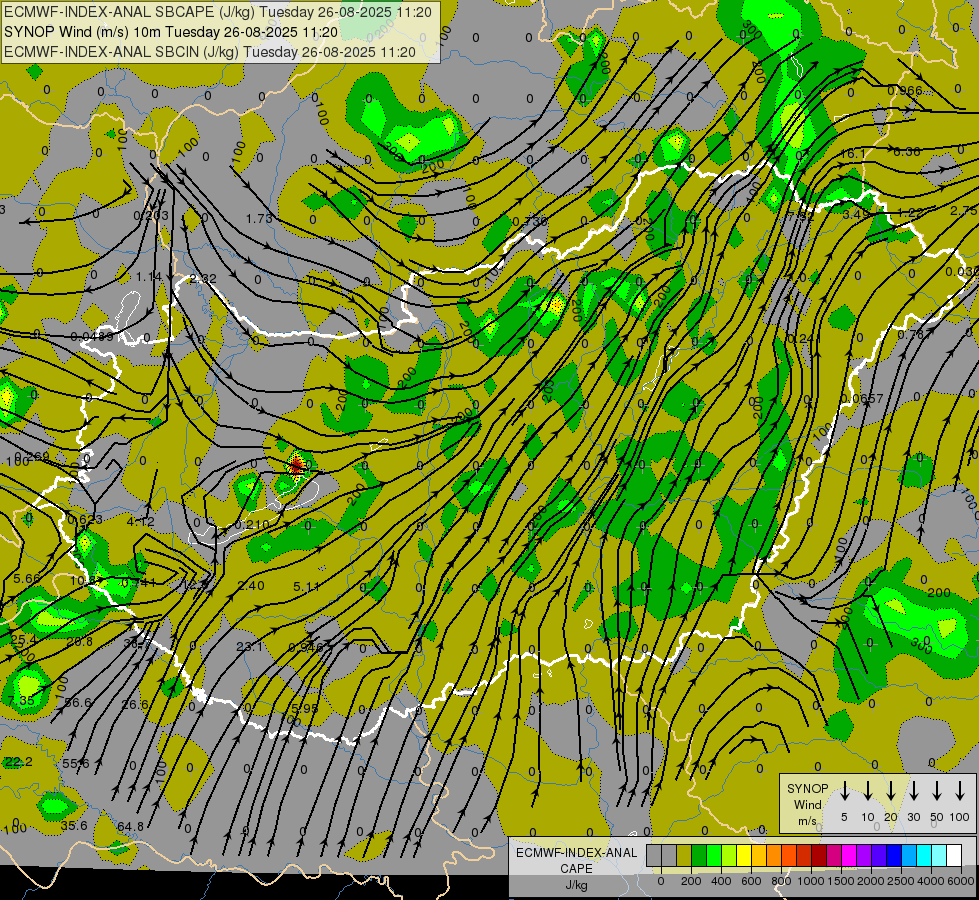979x900 pixels.
Task: Click the 30 m/s wind arrow in legend
Action: pyautogui.click(x=913, y=791)
